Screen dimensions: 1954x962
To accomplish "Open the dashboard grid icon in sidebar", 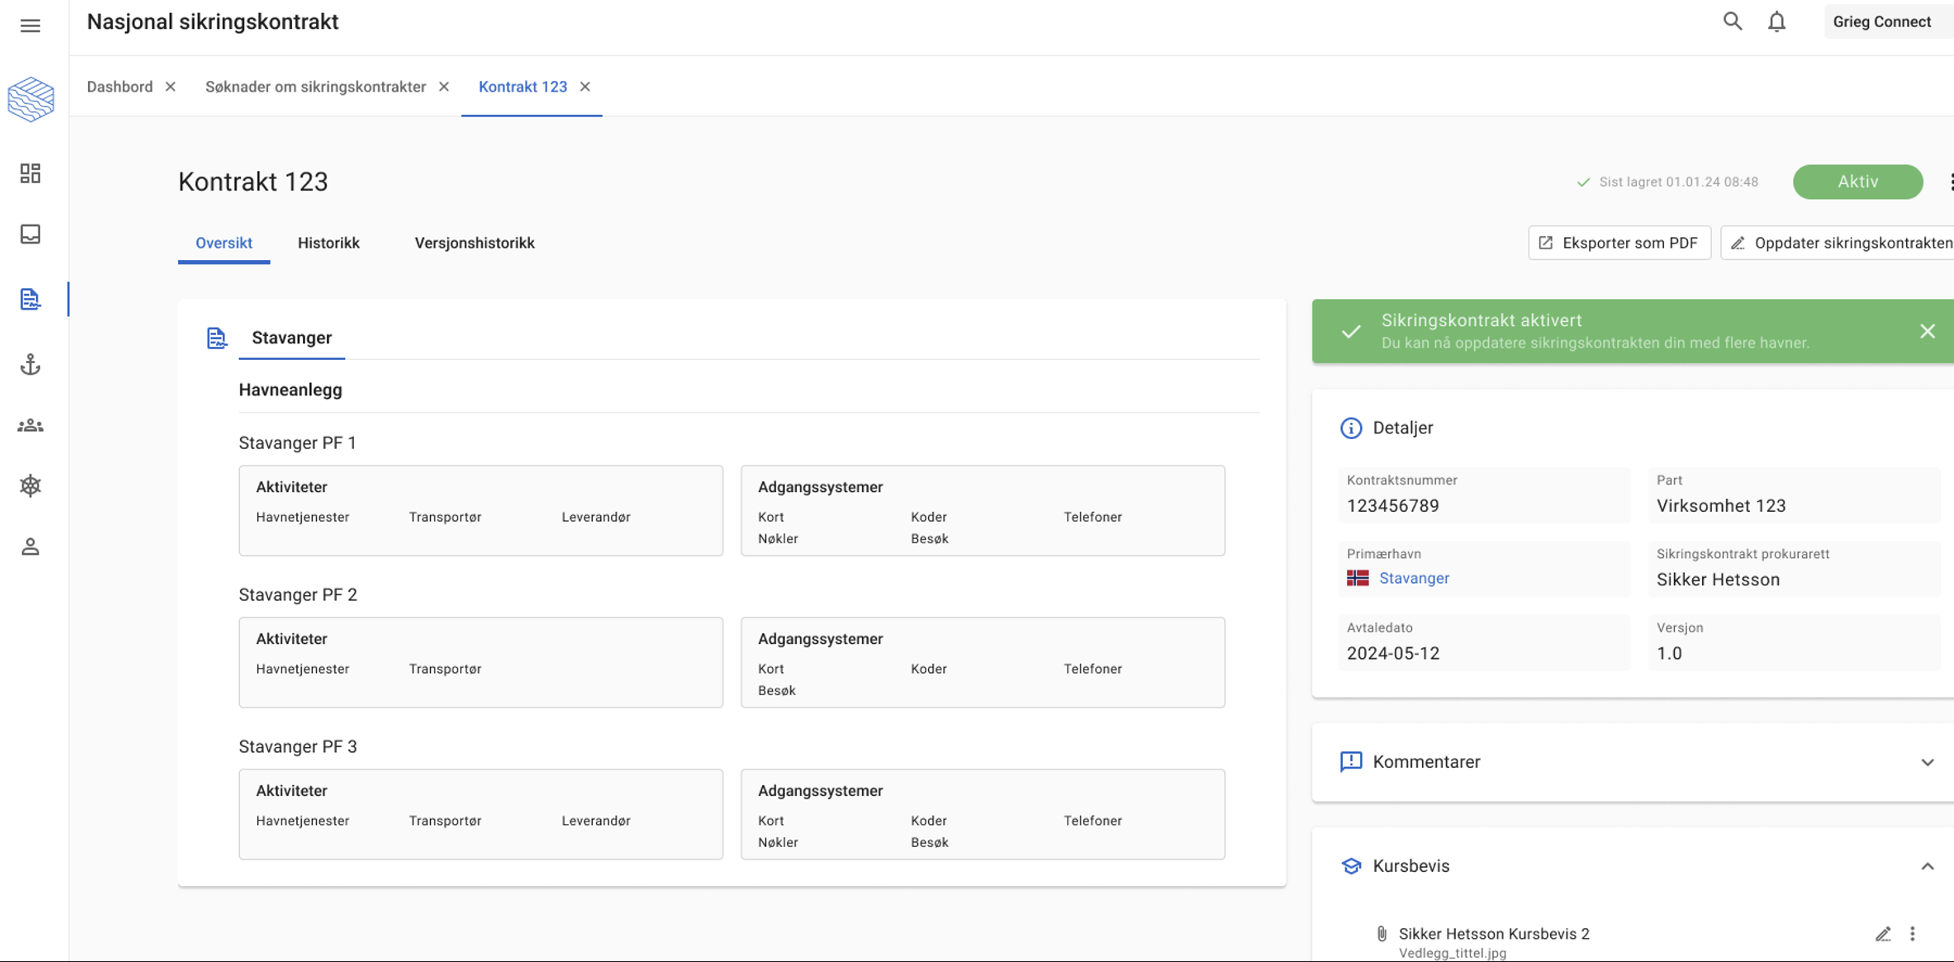I will click(x=30, y=174).
